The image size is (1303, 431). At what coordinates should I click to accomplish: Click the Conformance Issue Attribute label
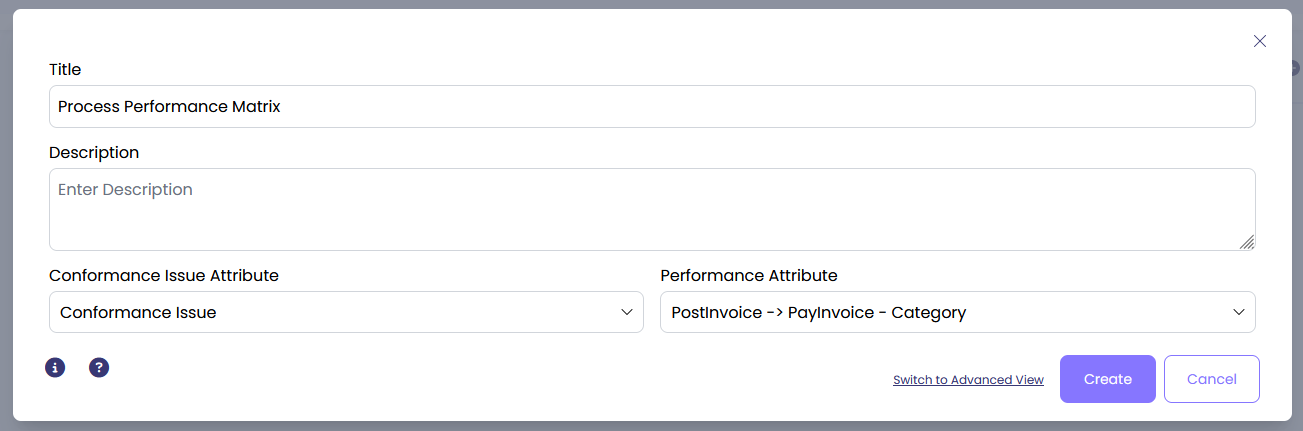pyautogui.click(x=164, y=275)
